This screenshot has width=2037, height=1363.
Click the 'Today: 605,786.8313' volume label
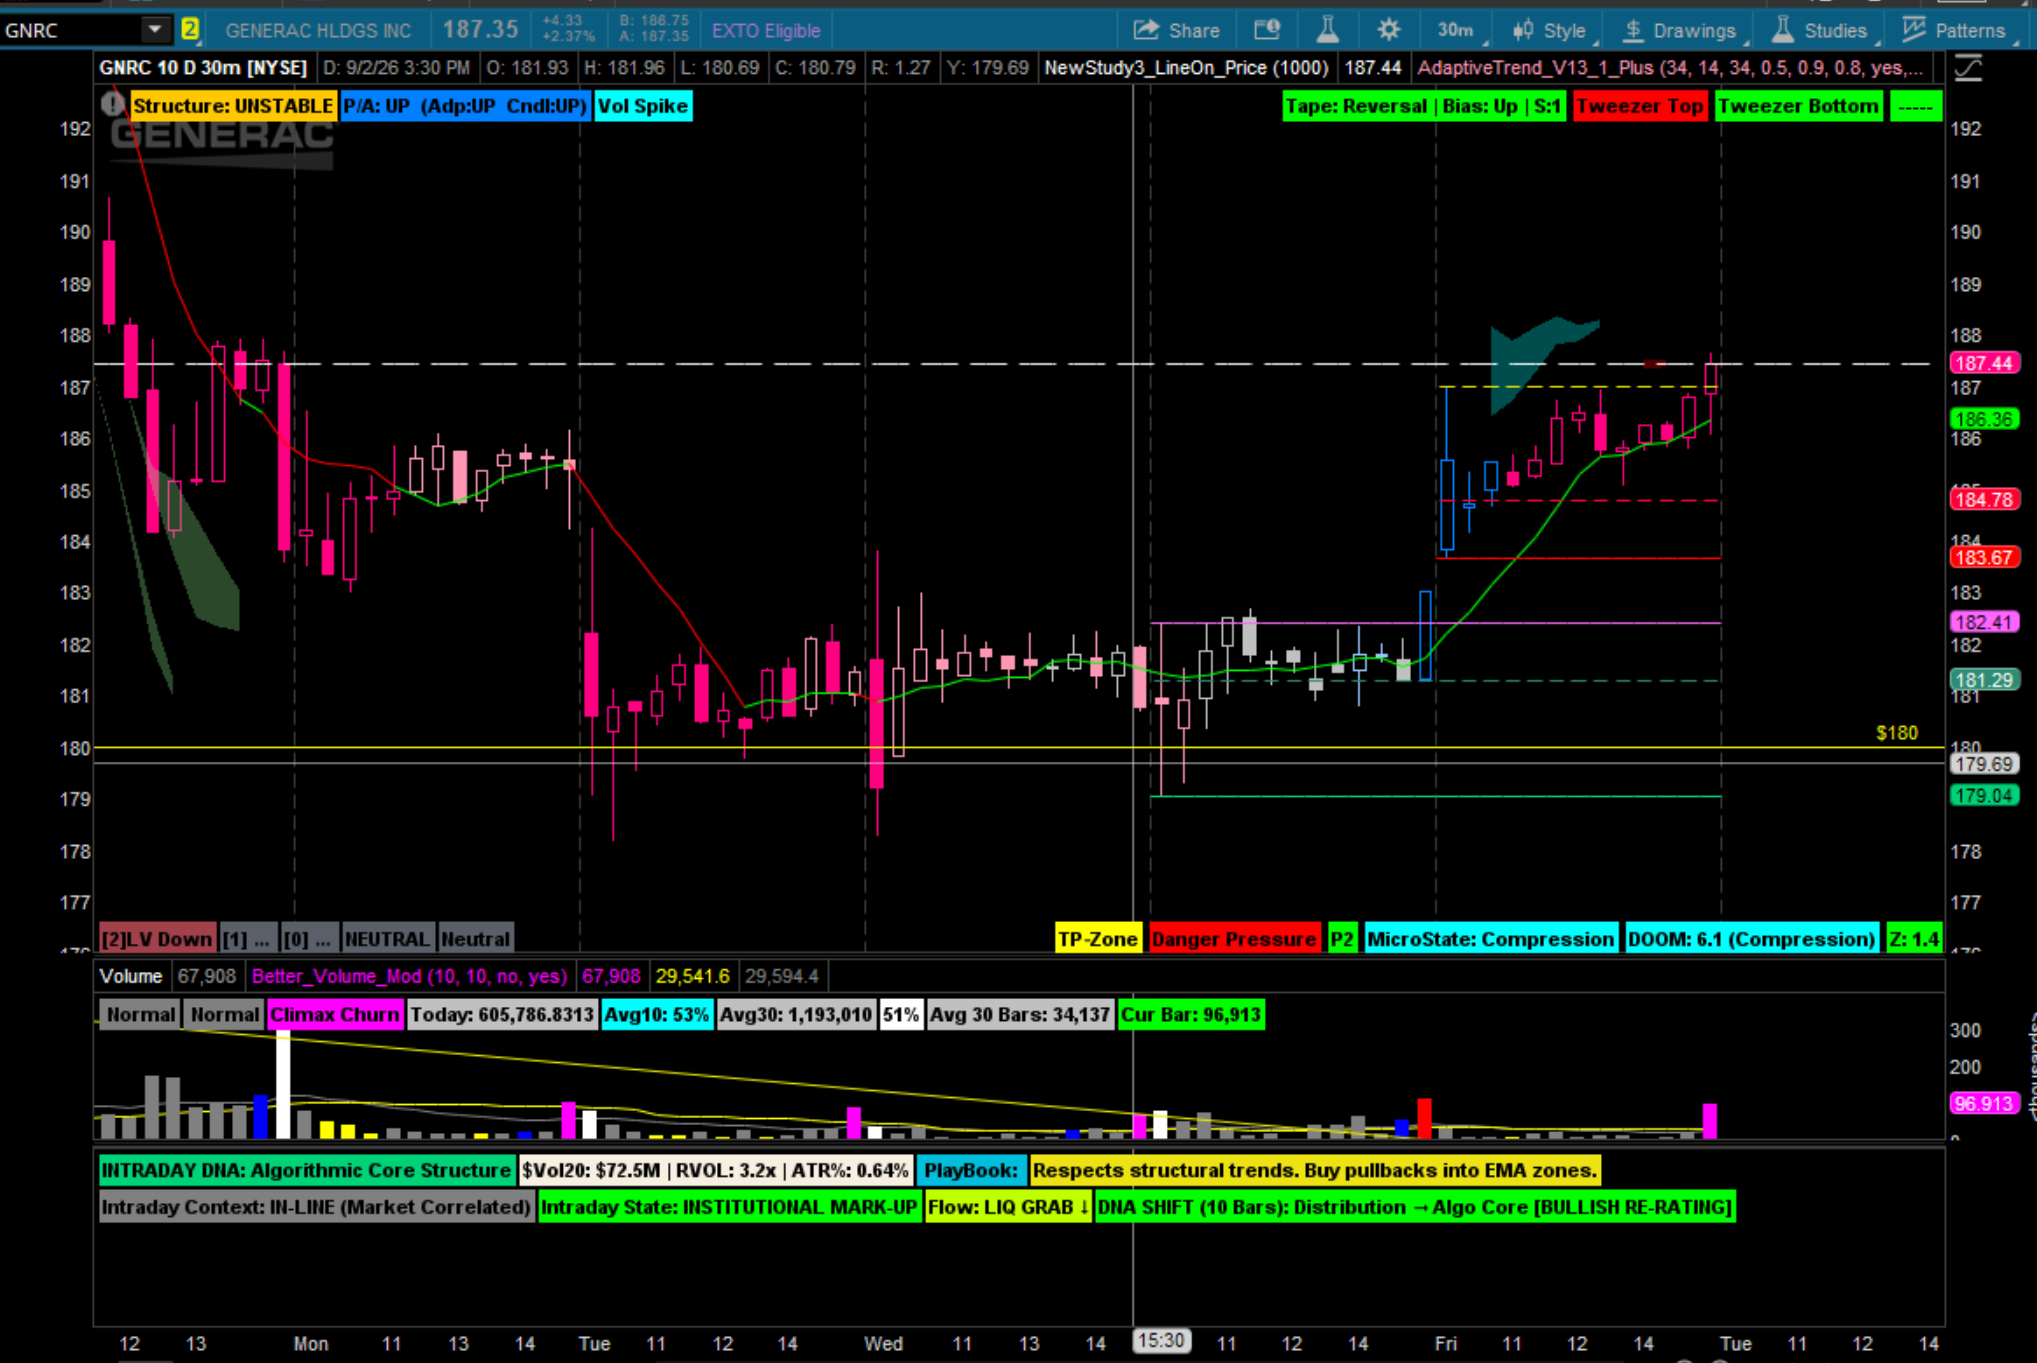502,1015
